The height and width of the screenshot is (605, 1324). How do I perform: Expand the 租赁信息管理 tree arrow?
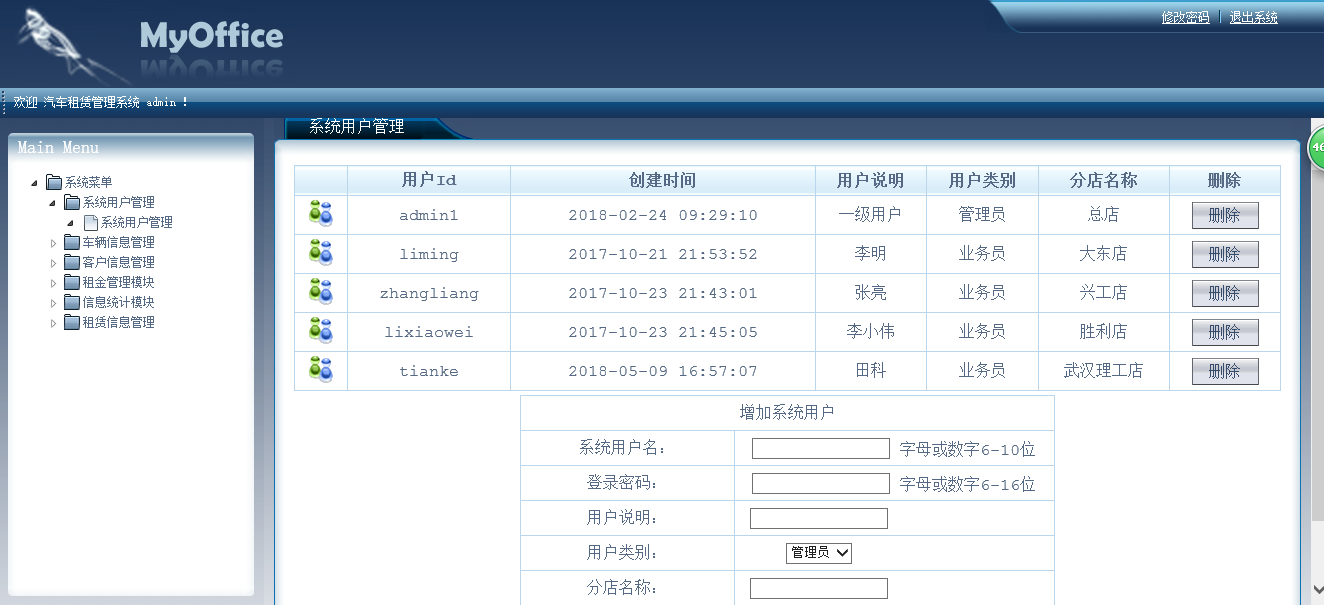(54, 322)
